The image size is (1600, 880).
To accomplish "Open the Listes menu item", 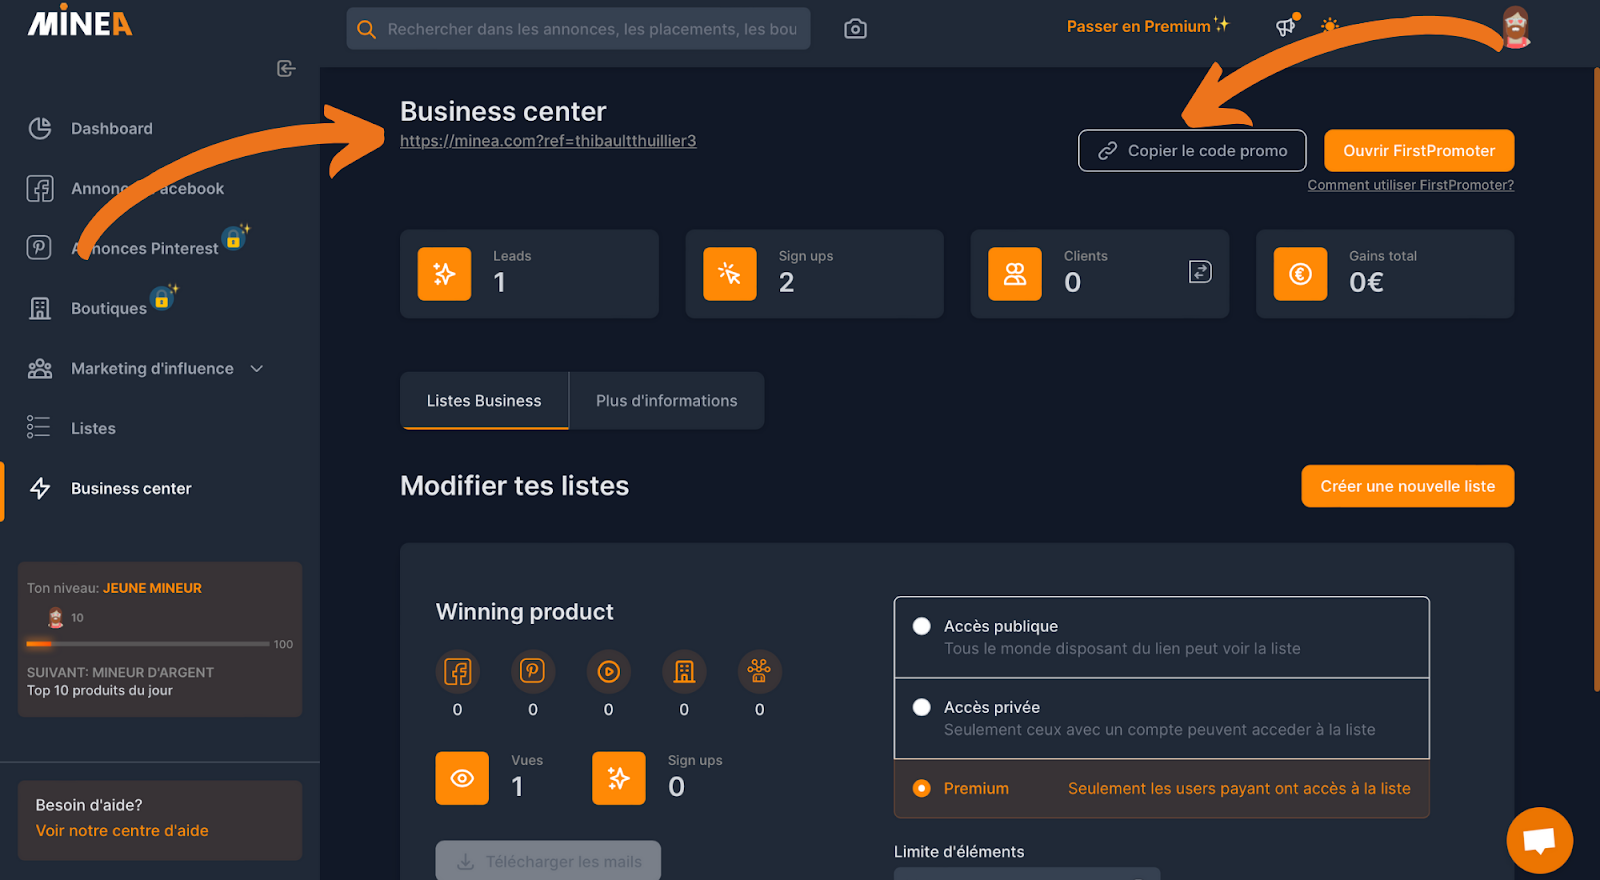I will [x=93, y=428].
